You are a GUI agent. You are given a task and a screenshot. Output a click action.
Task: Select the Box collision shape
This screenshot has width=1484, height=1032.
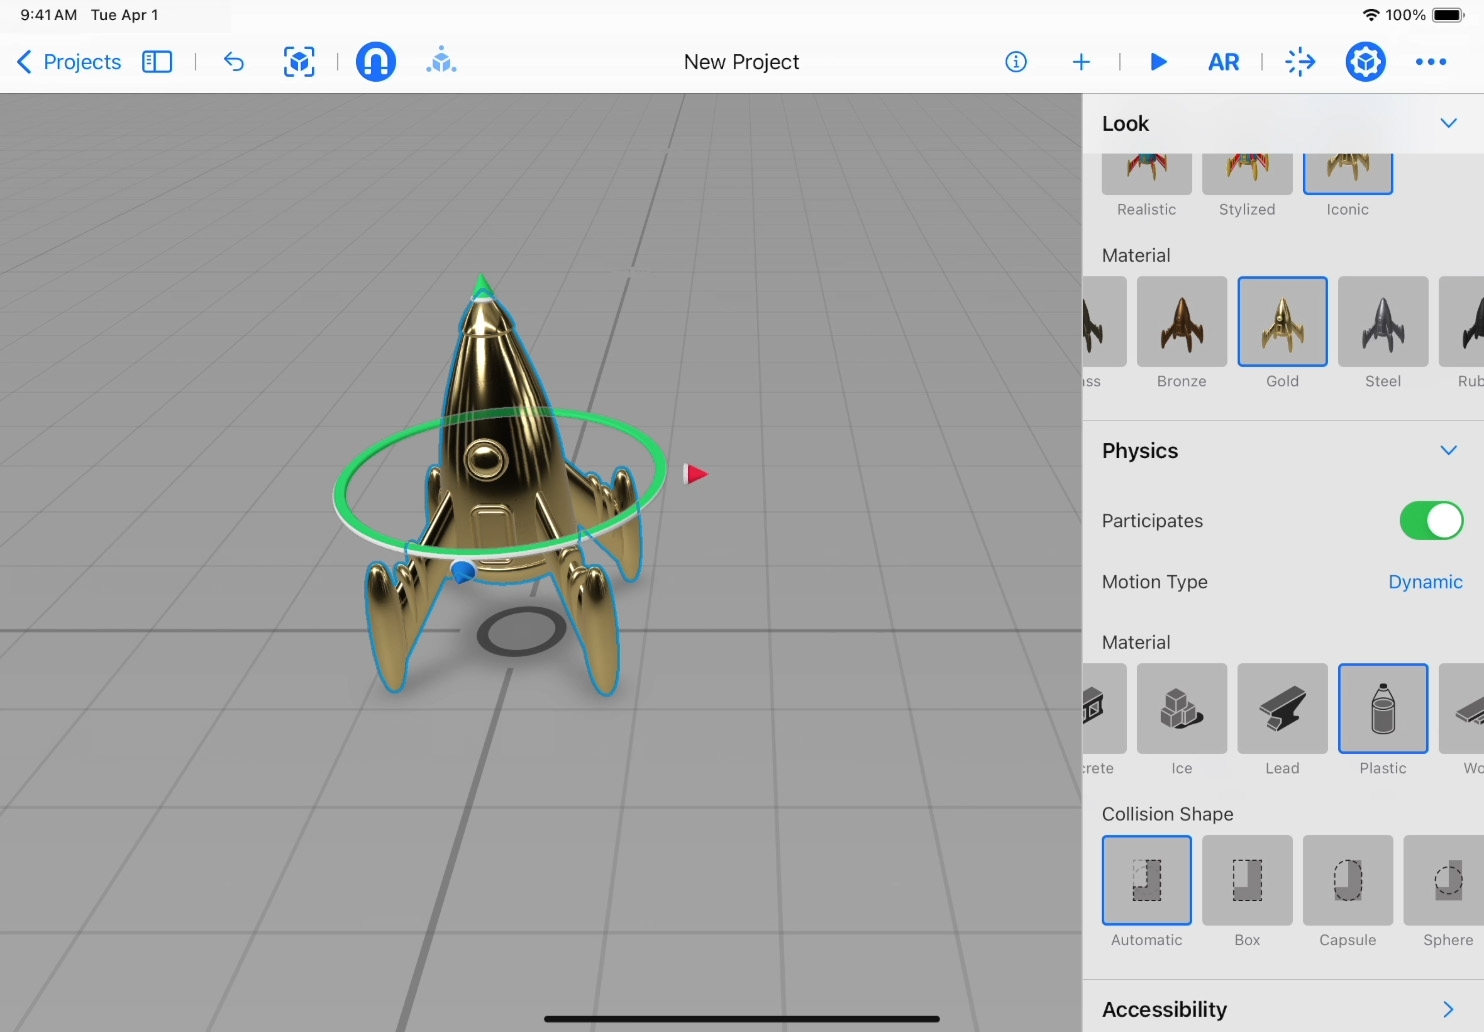tap(1247, 881)
